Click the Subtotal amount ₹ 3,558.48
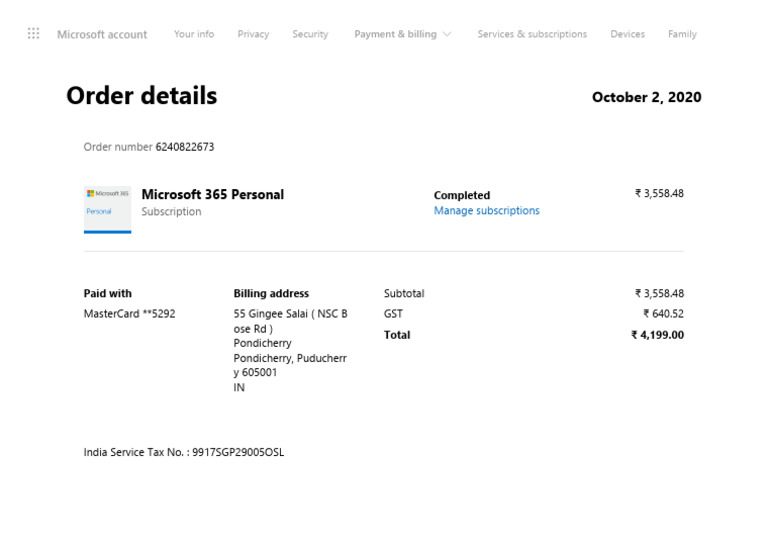This screenshot has height=543, width=768. click(x=659, y=293)
